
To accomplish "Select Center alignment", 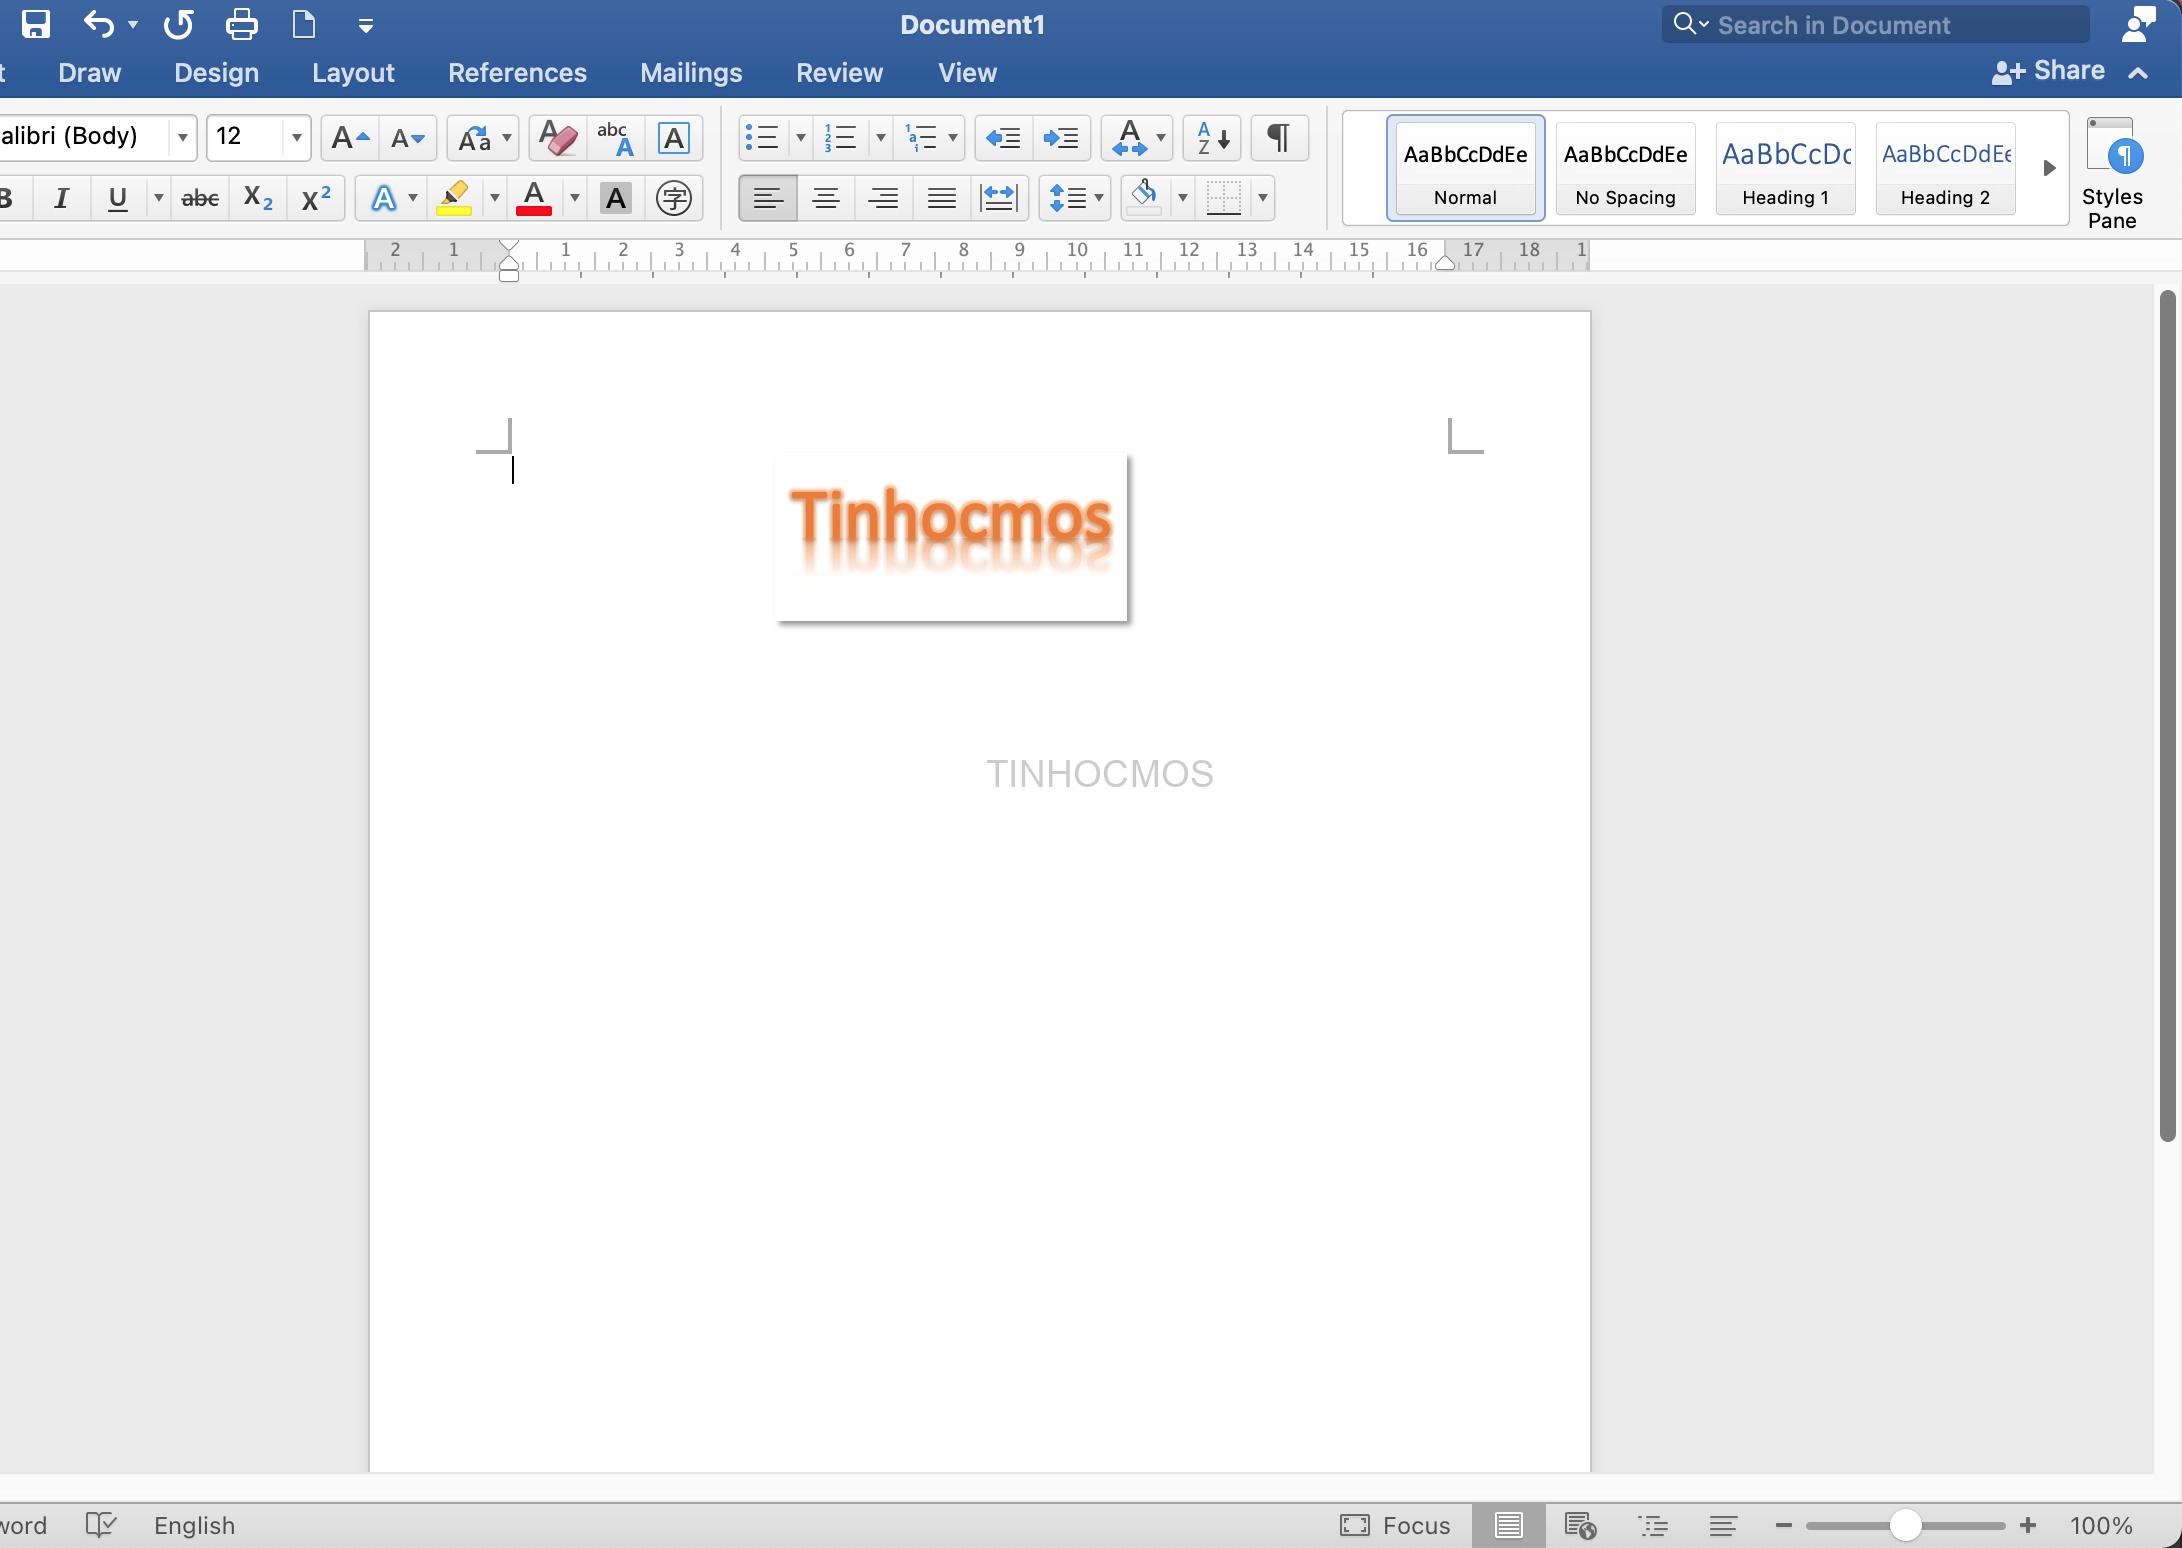I will [x=826, y=198].
